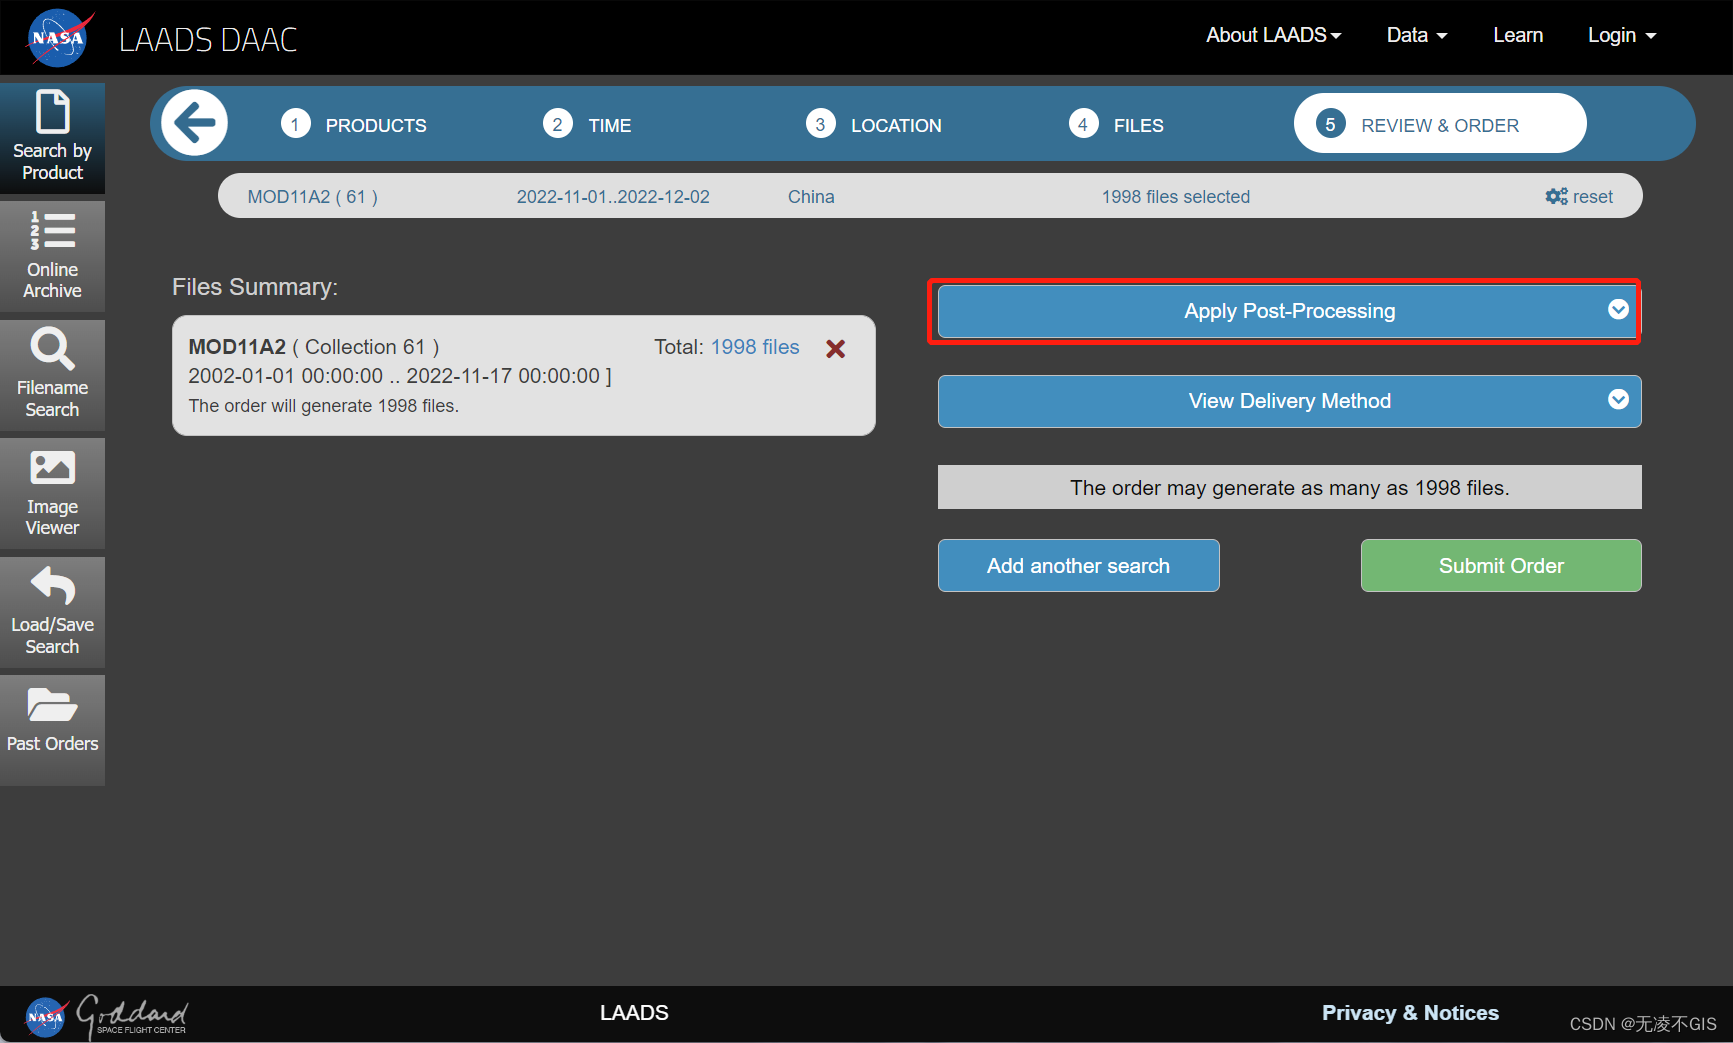
Task: Click Add another search button
Action: [x=1078, y=565]
